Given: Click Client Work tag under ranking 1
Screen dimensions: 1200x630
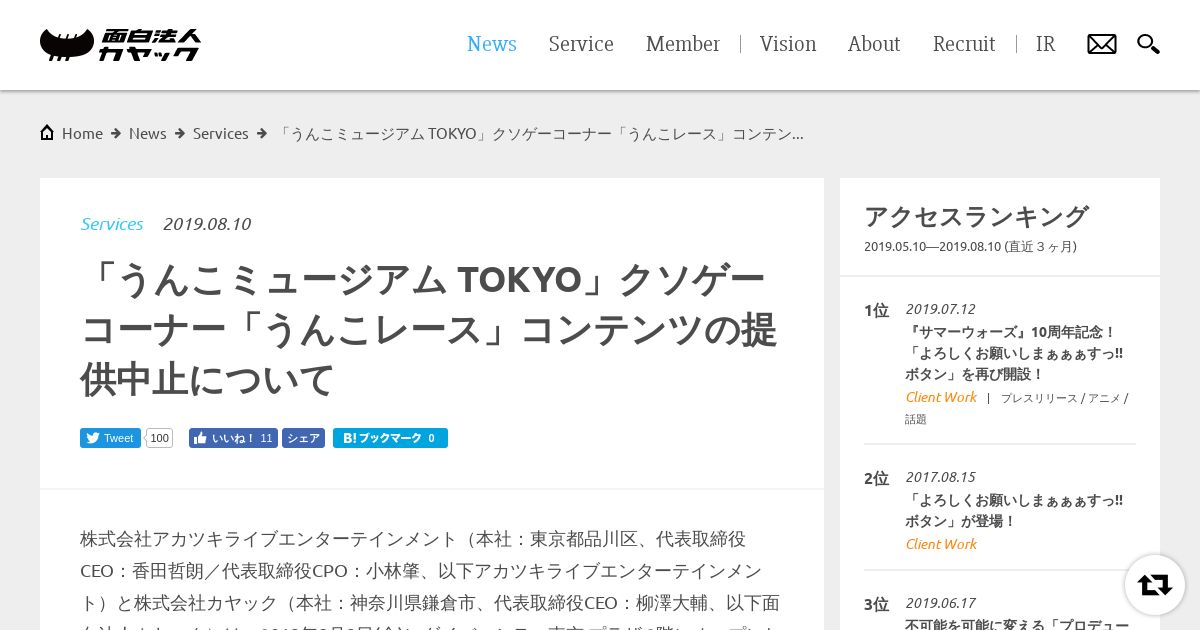Looking at the screenshot, I should [941, 397].
